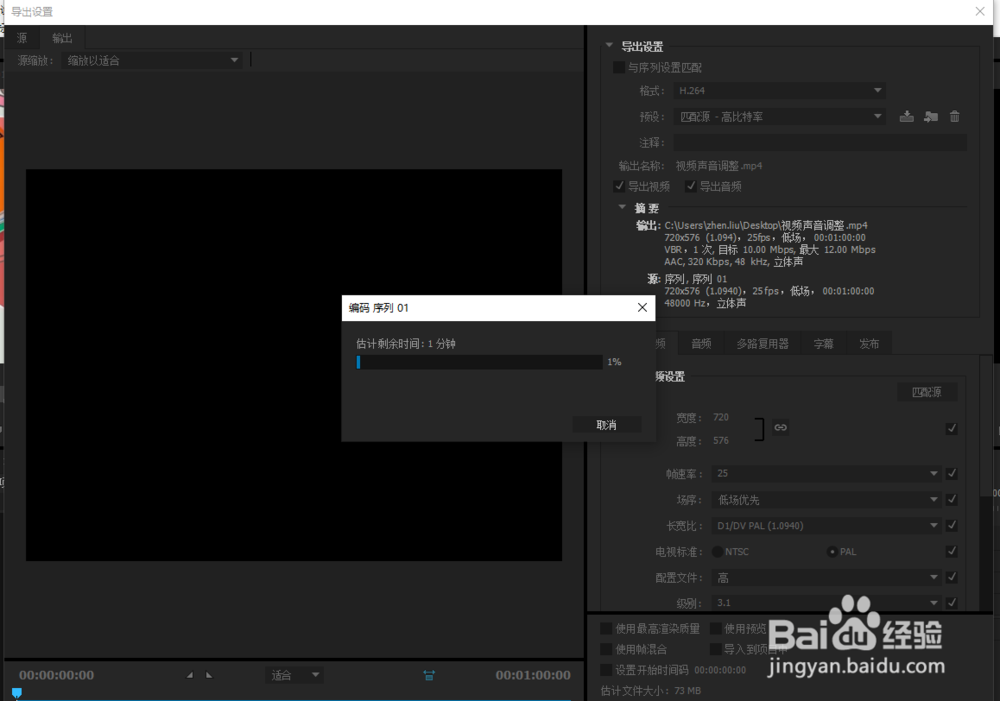The height and width of the screenshot is (701, 1000).
Task: Click the duration 00:01:00:00 display
Action: pyautogui.click(x=533, y=675)
